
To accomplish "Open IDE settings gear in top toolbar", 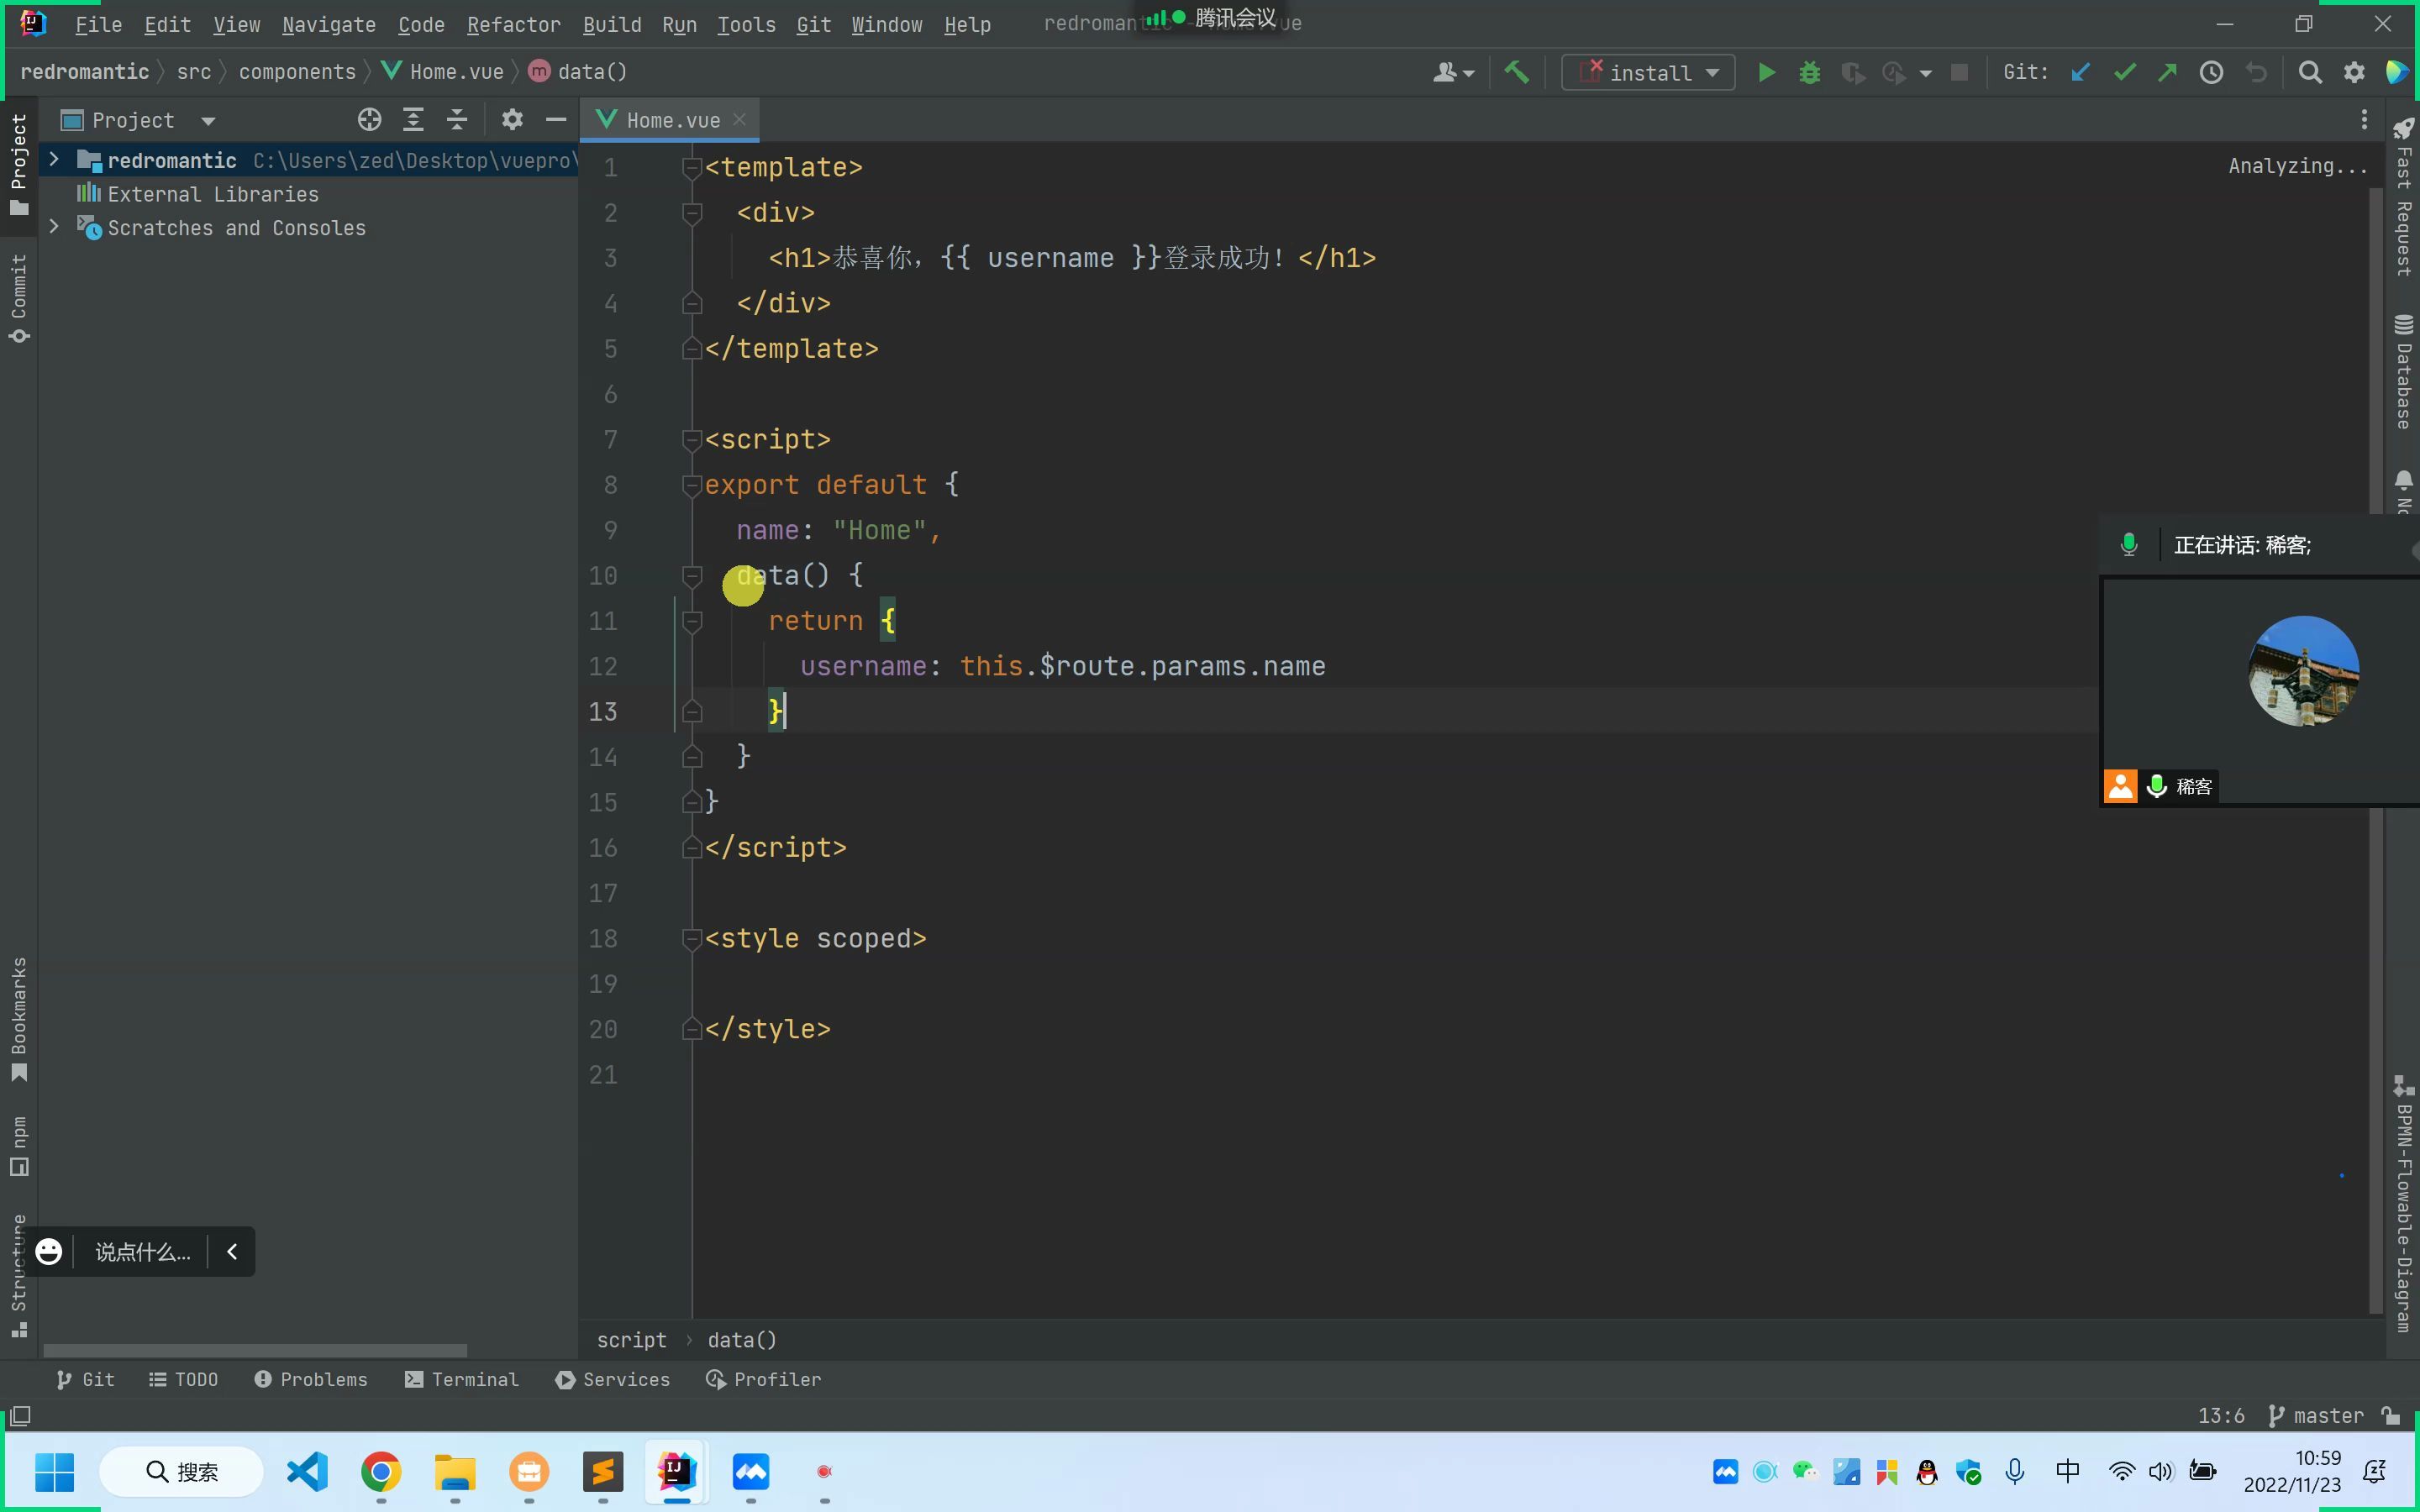I will [2354, 72].
